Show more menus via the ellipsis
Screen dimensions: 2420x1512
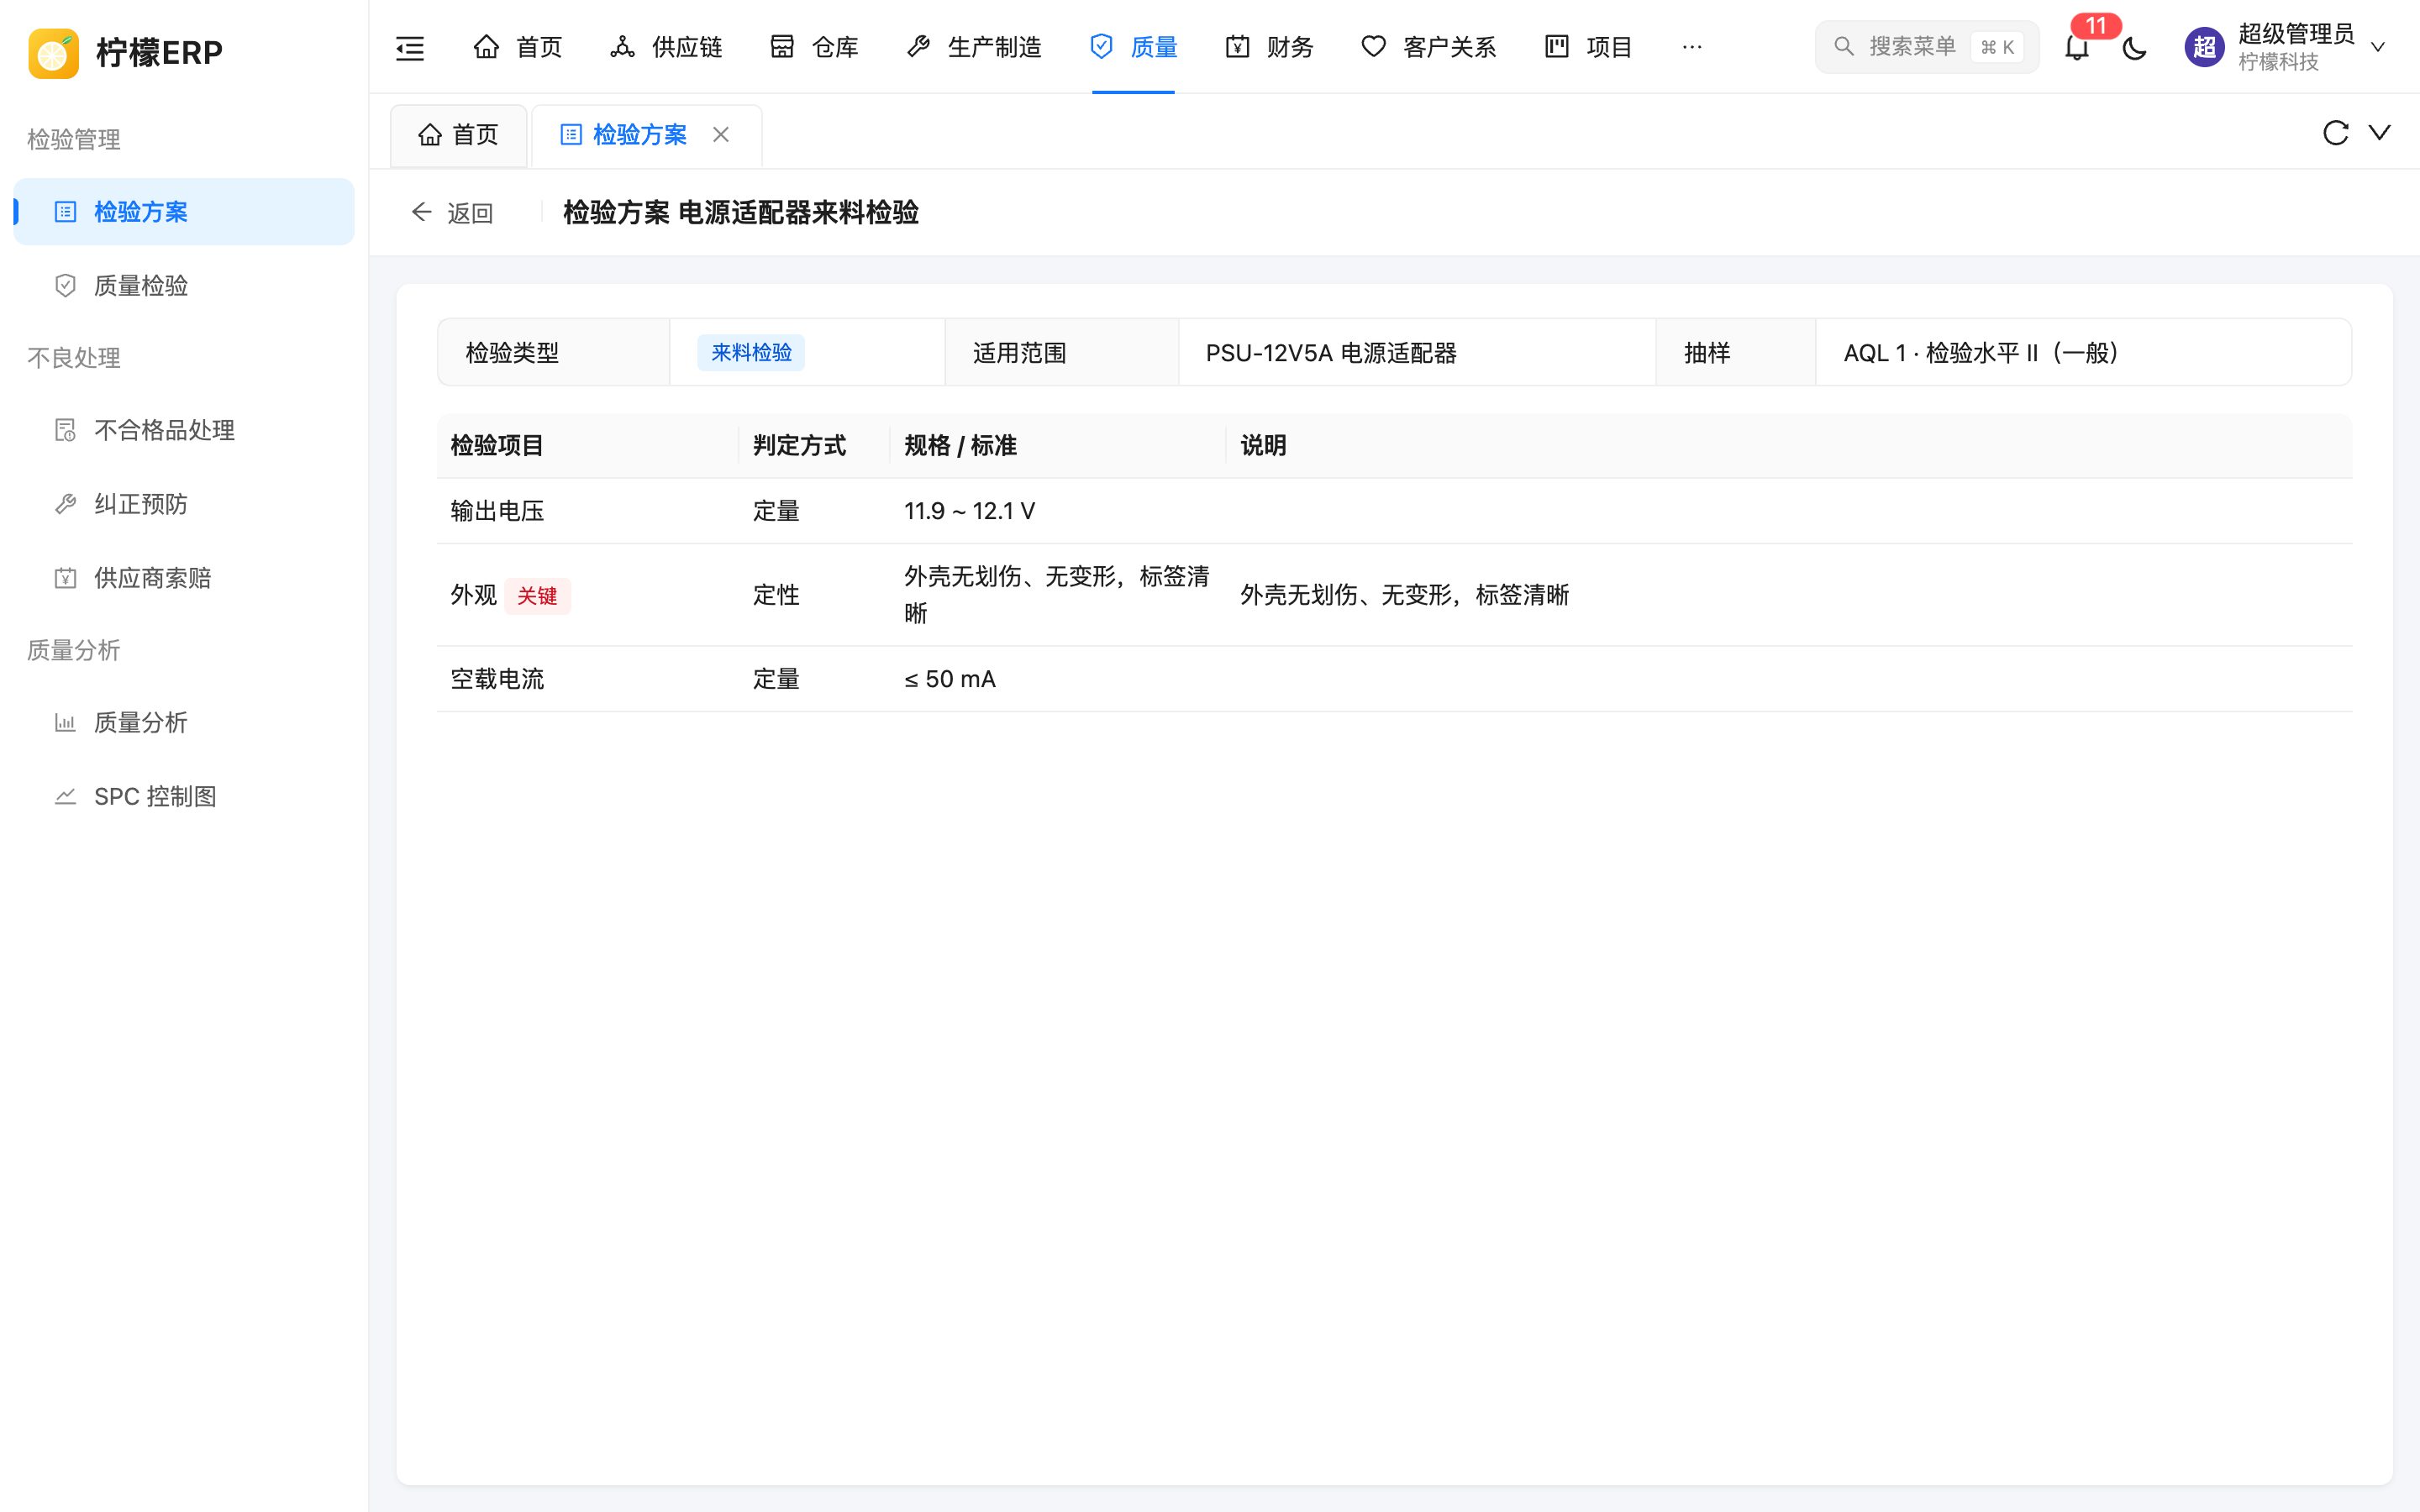pos(1692,47)
